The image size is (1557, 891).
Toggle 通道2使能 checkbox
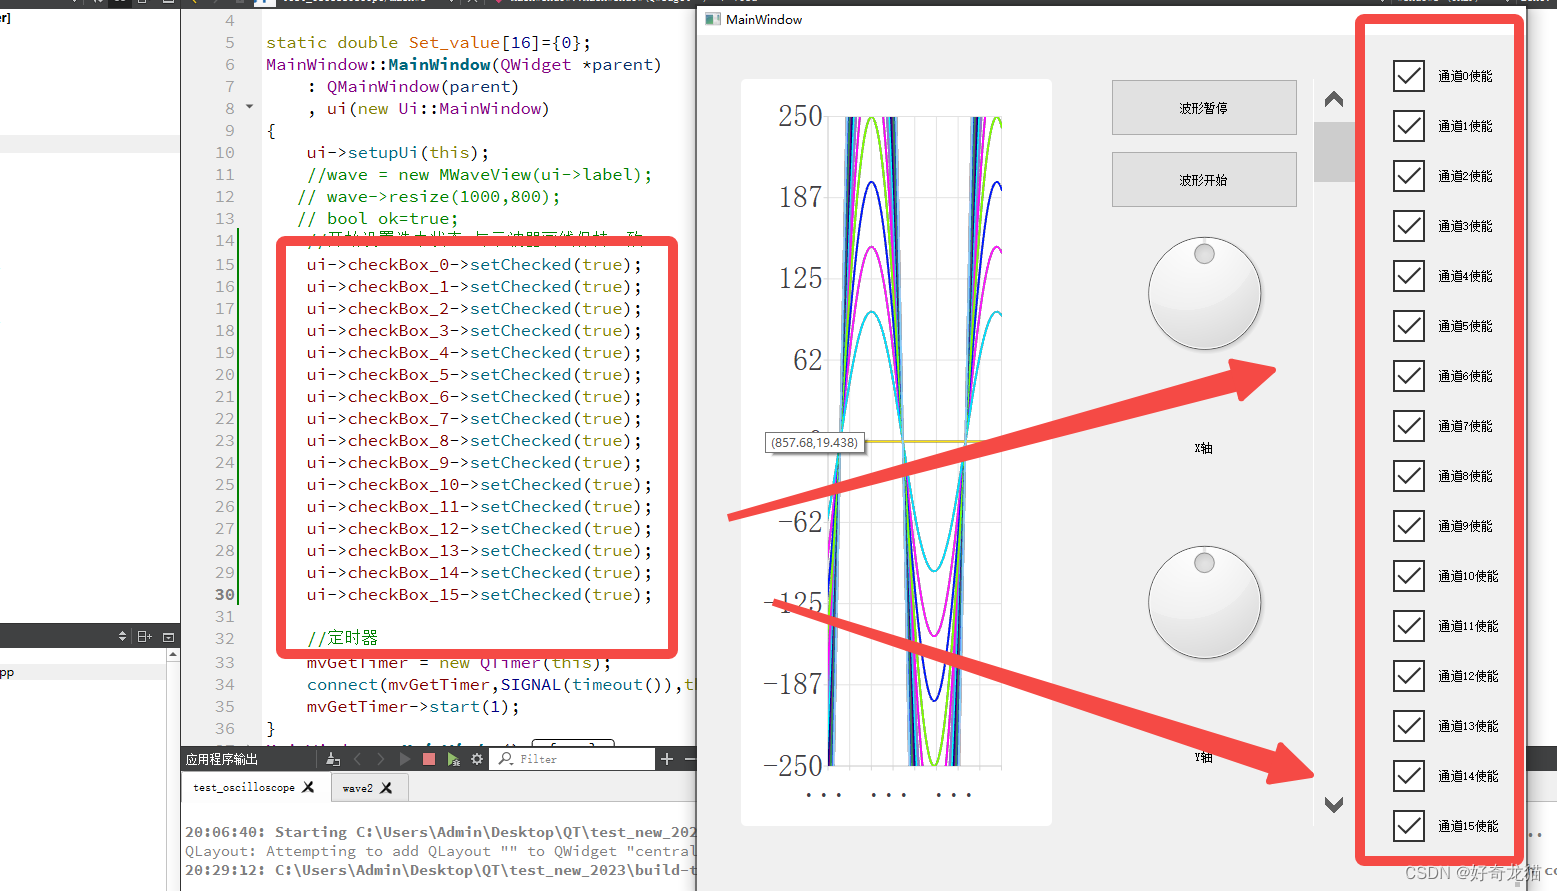tap(1409, 176)
